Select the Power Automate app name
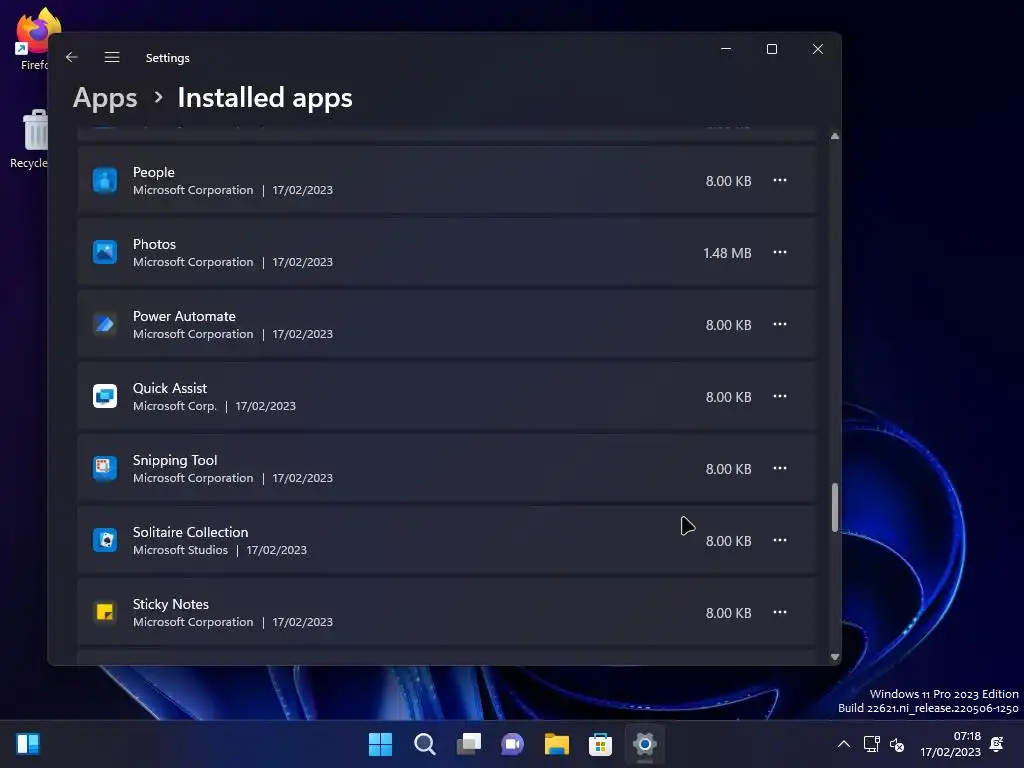This screenshot has height=768, width=1024. click(x=184, y=316)
